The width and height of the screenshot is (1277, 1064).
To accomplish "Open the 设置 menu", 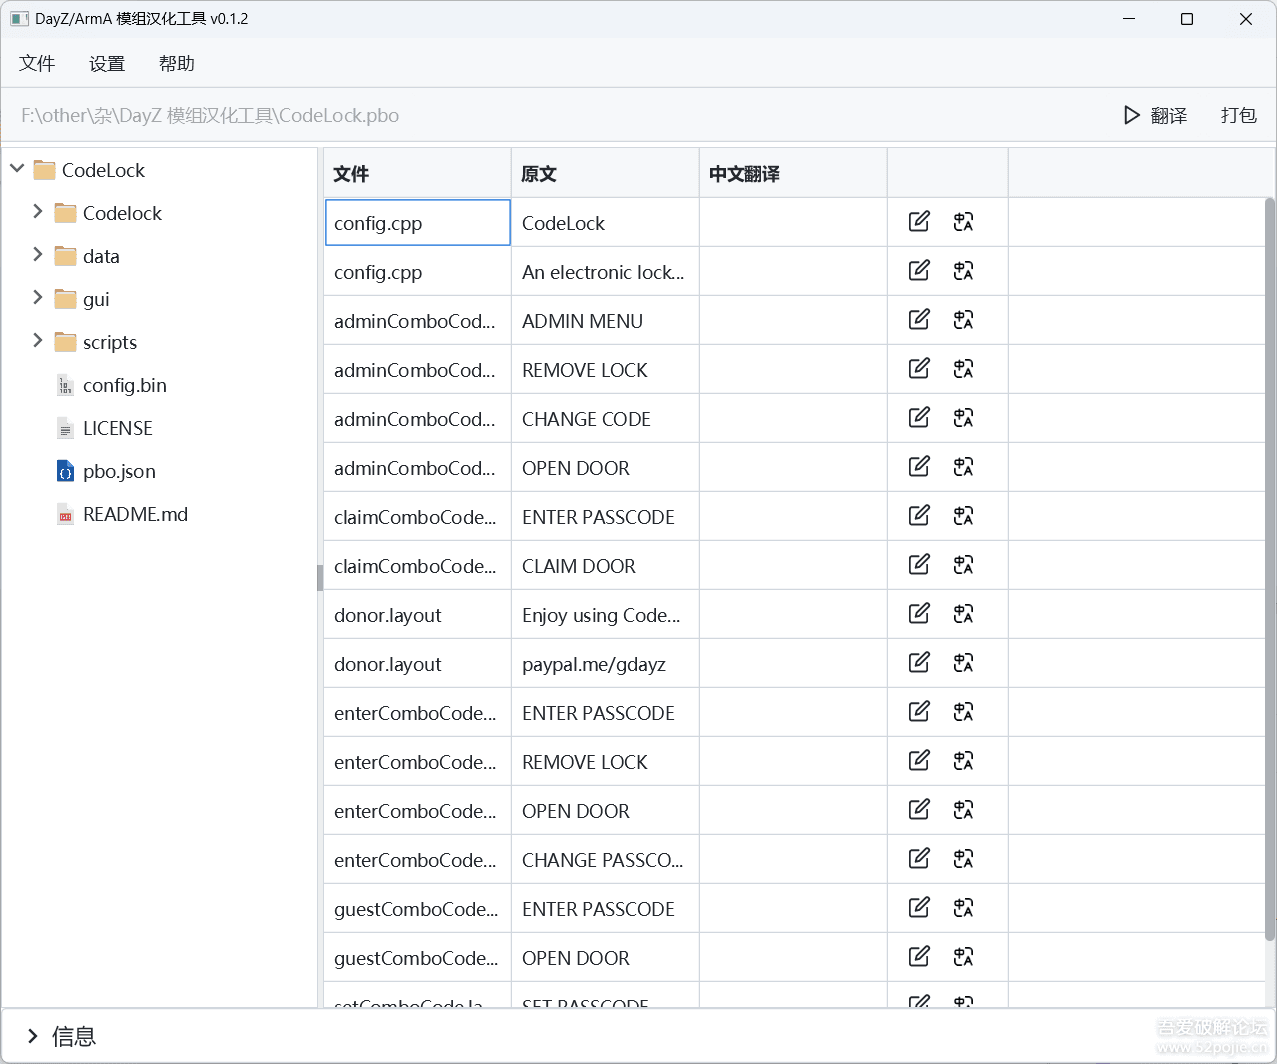I will pyautogui.click(x=107, y=64).
